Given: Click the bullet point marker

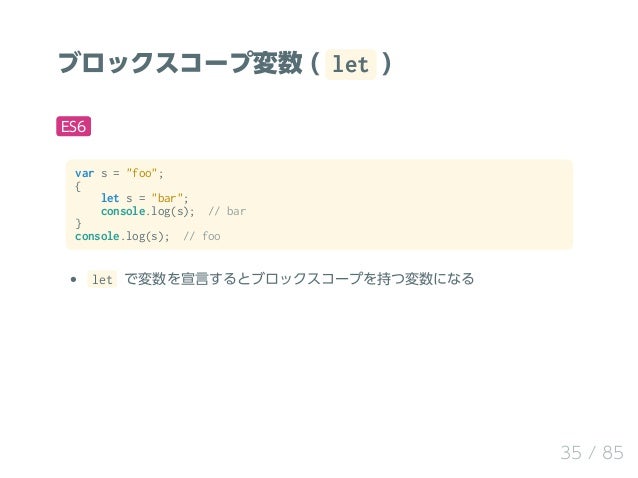Looking at the screenshot, I should click(73, 279).
